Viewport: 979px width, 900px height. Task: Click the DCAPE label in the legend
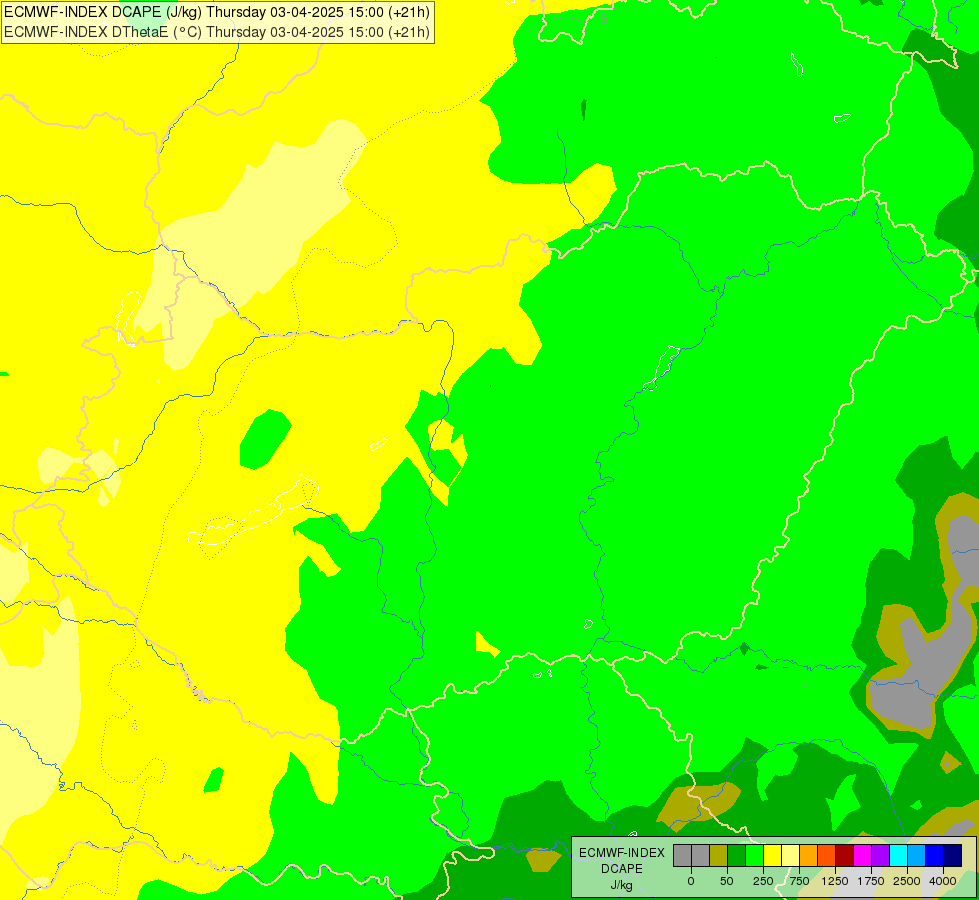622,869
